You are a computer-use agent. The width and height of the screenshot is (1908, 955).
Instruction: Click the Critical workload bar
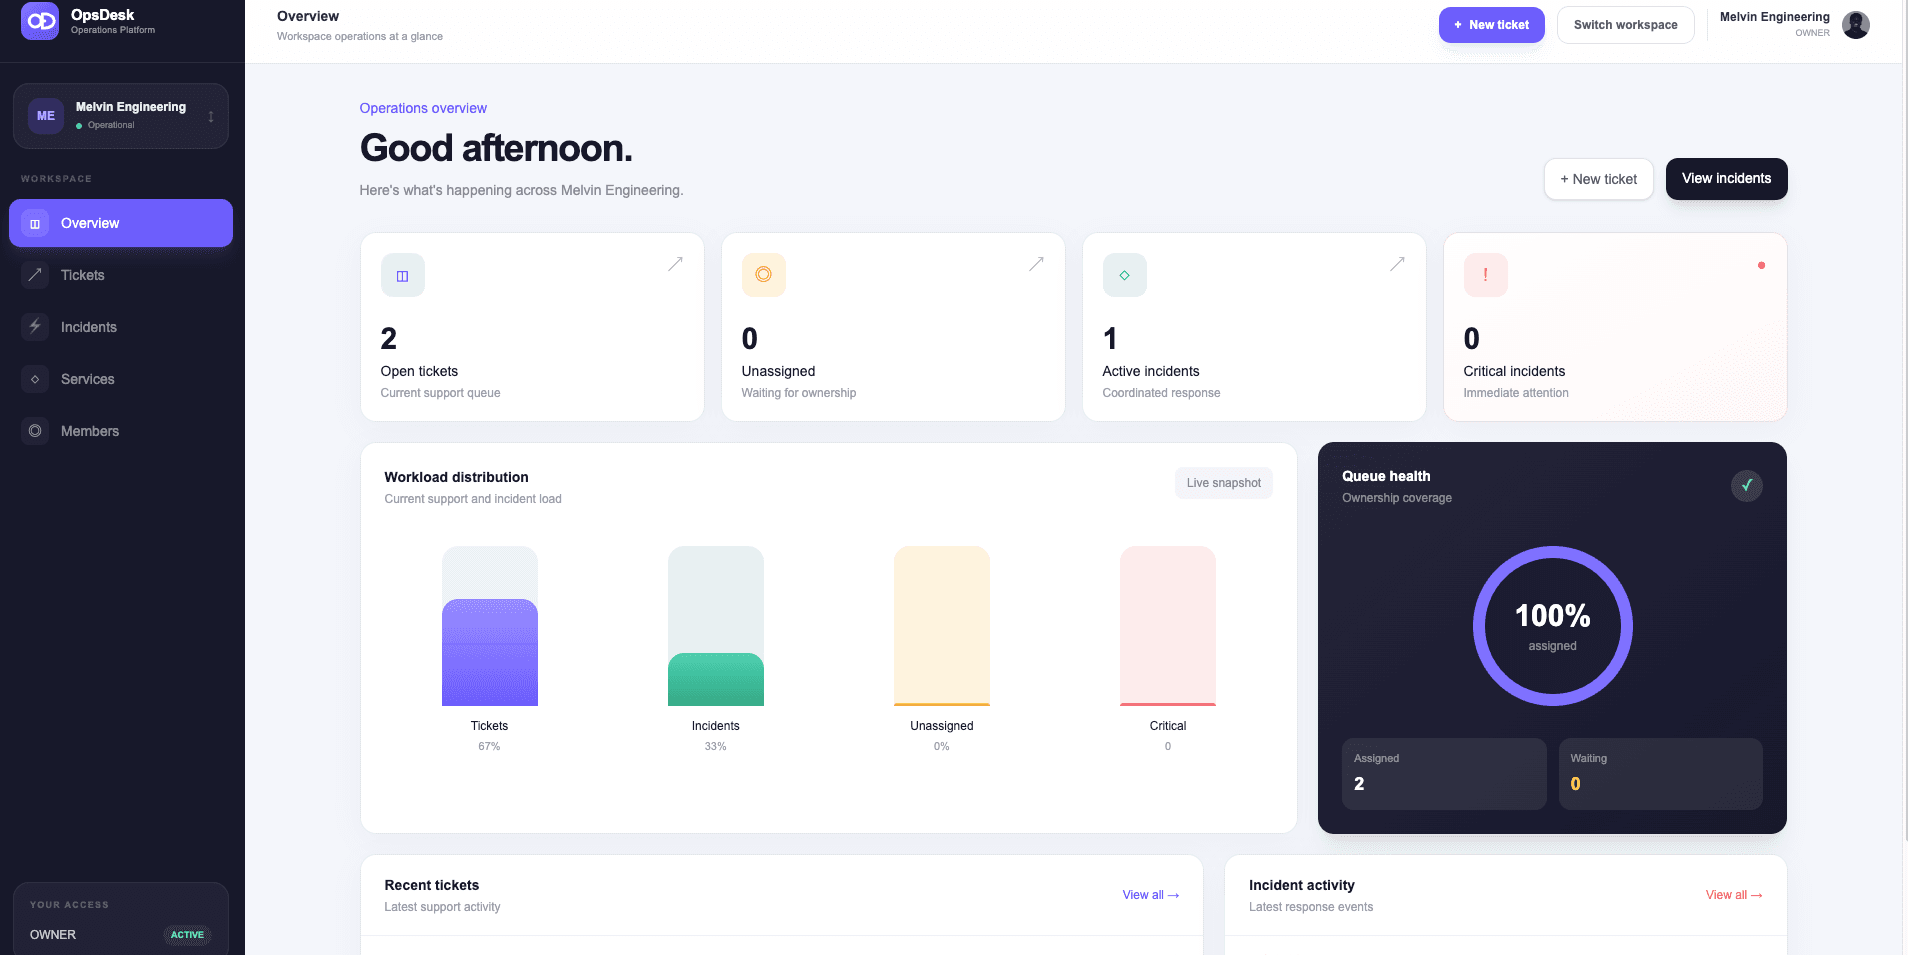[x=1168, y=626]
